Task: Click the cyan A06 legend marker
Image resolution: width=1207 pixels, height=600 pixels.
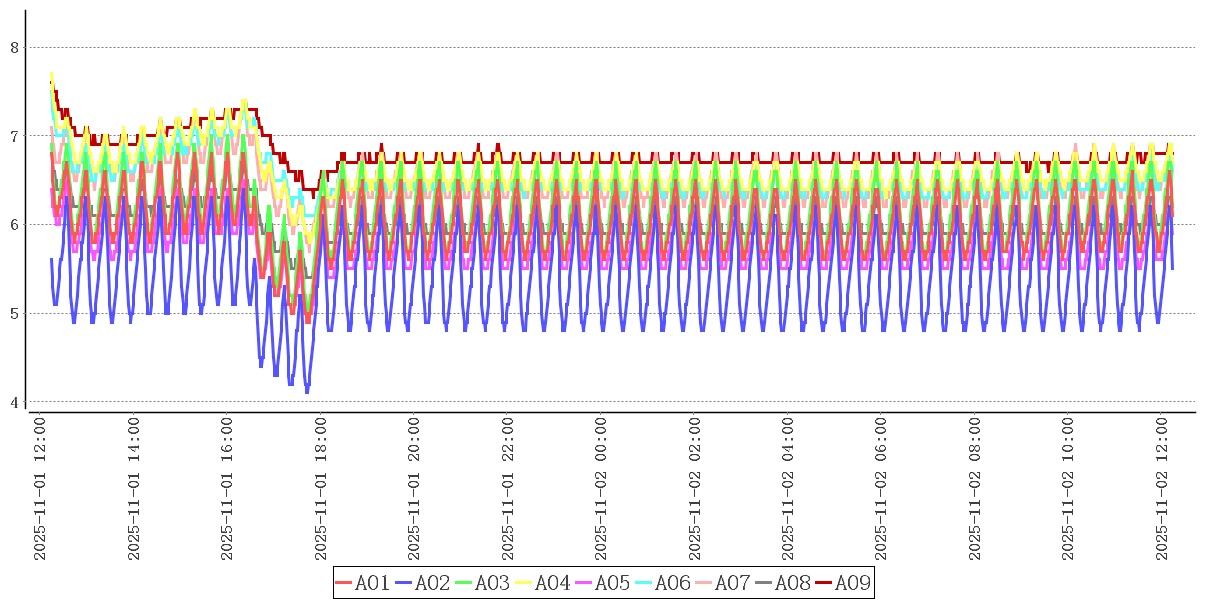Action: pos(646,583)
